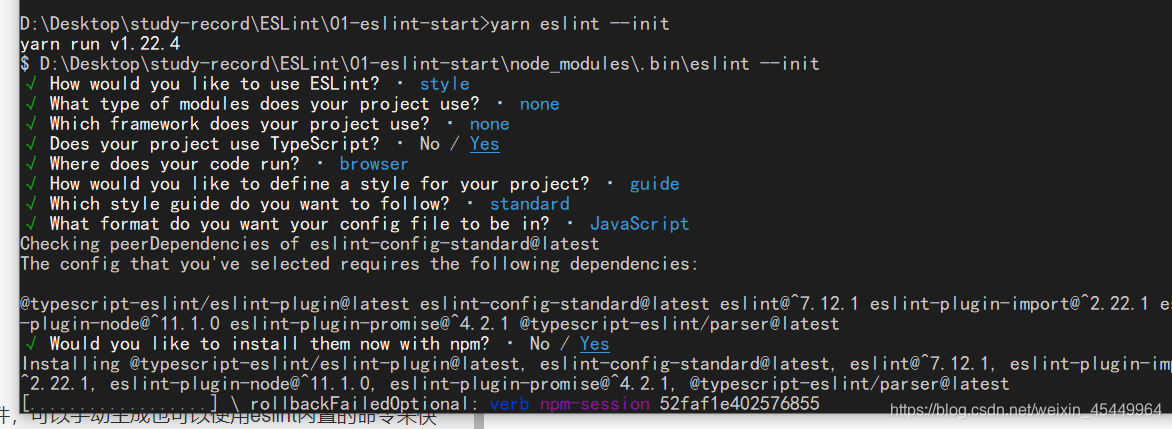The width and height of the screenshot is (1172, 429).
Task: Click 'Which style guide do you want to follow?' prompt
Action: coord(249,203)
